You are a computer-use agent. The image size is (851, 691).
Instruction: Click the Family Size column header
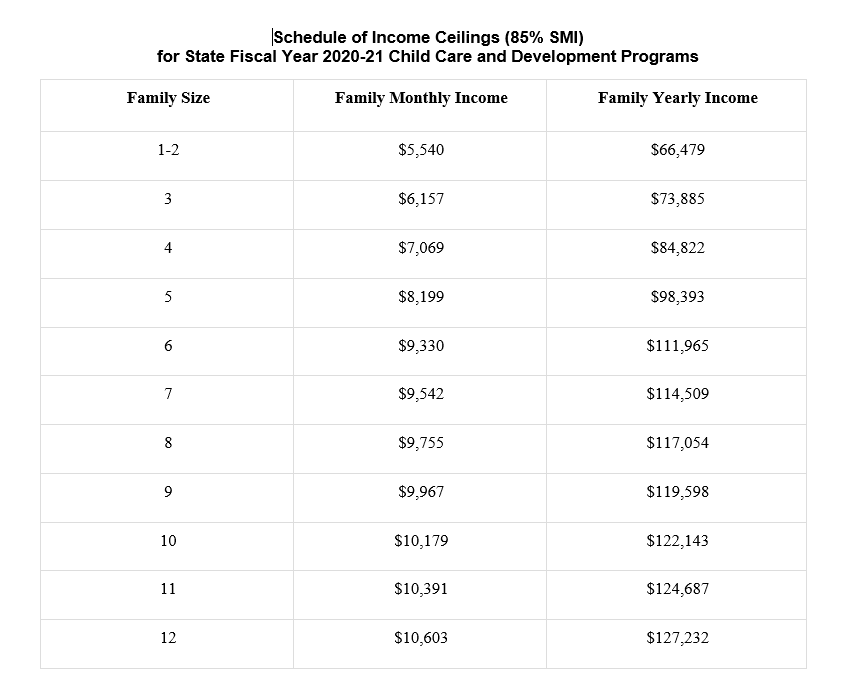pos(168,98)
